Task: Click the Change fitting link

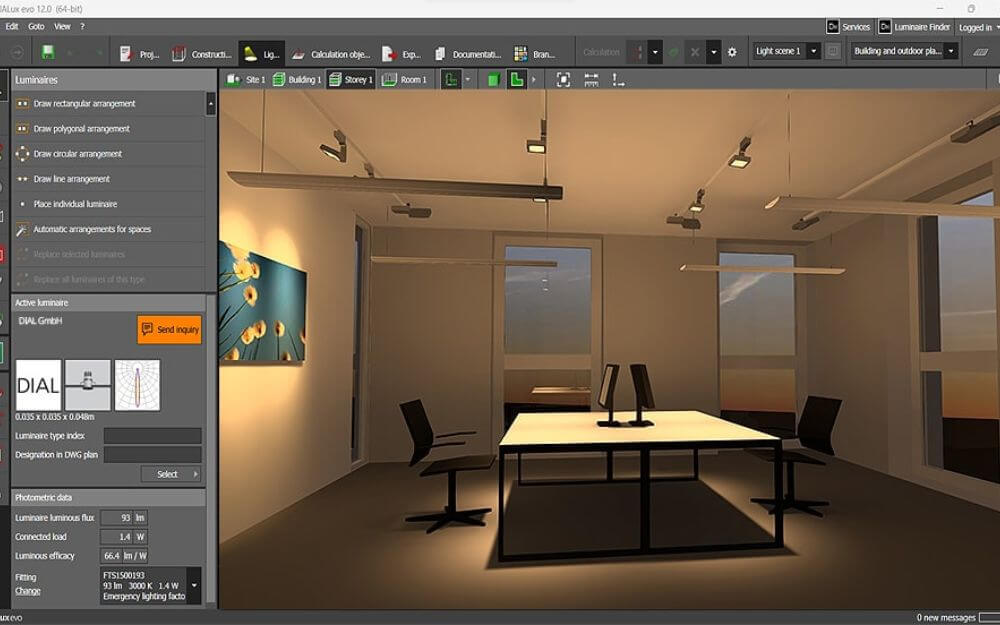Action: (28, 591)
